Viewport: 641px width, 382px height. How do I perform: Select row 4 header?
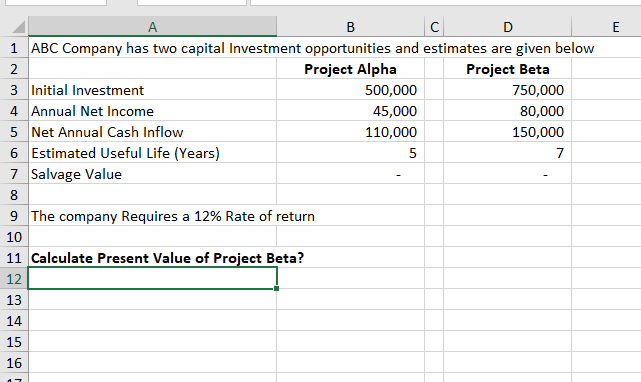[x=14, y=111]
